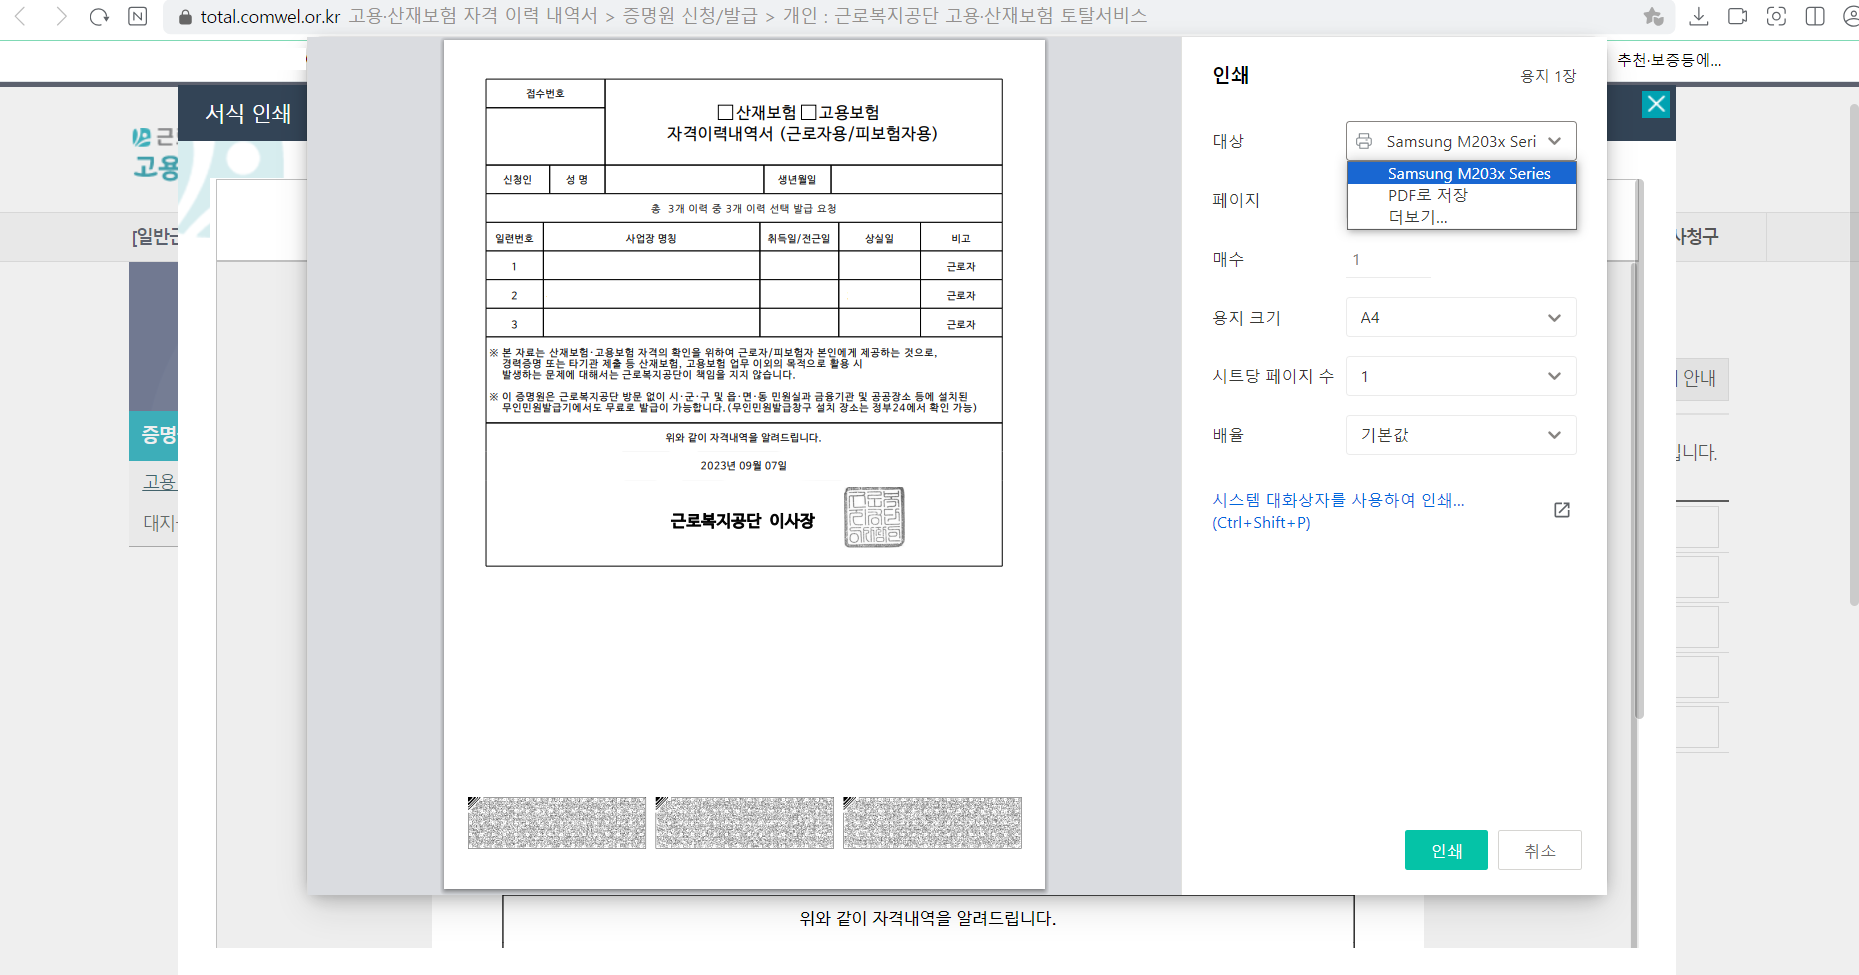The image size is (1859, 975).
Task: Click the bookmark star in the address bar
Action: pos(1654,16)
